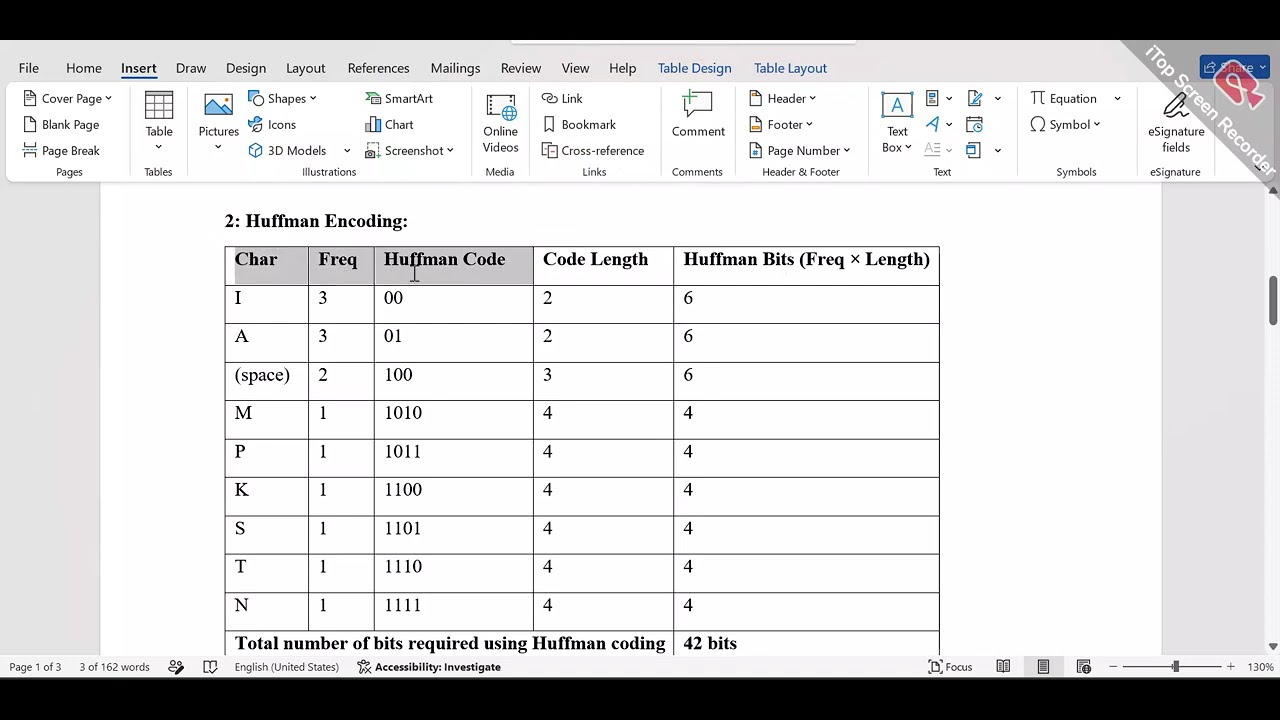Switch to Print Layout view

(1043, 667)
